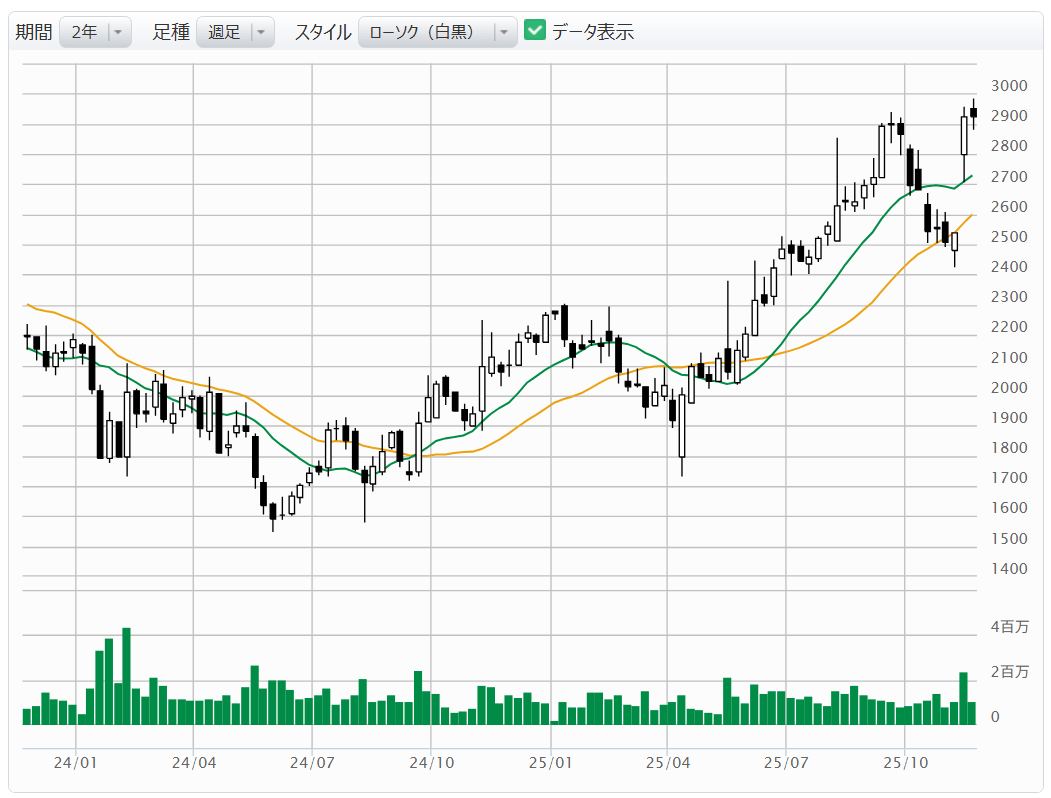Click the latest candlestick at far right
Screen dimensions: 1051x798
pyautogui.click(x=973, y=113)
